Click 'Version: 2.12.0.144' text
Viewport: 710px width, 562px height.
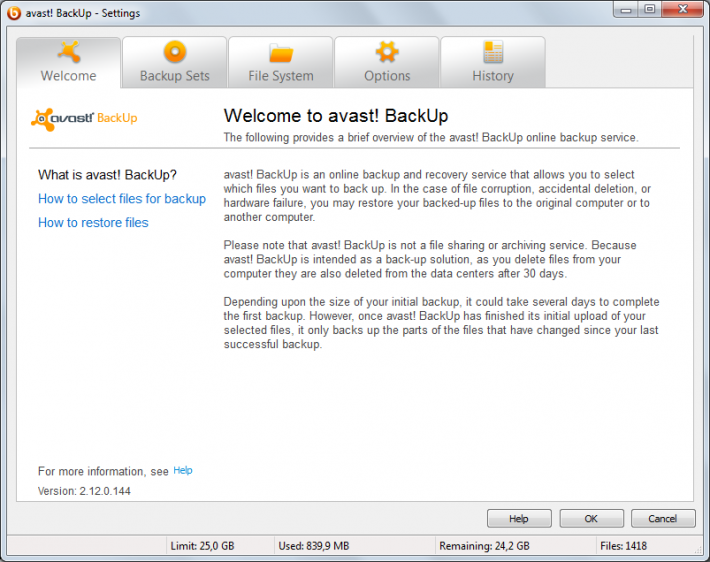(84, 491)
